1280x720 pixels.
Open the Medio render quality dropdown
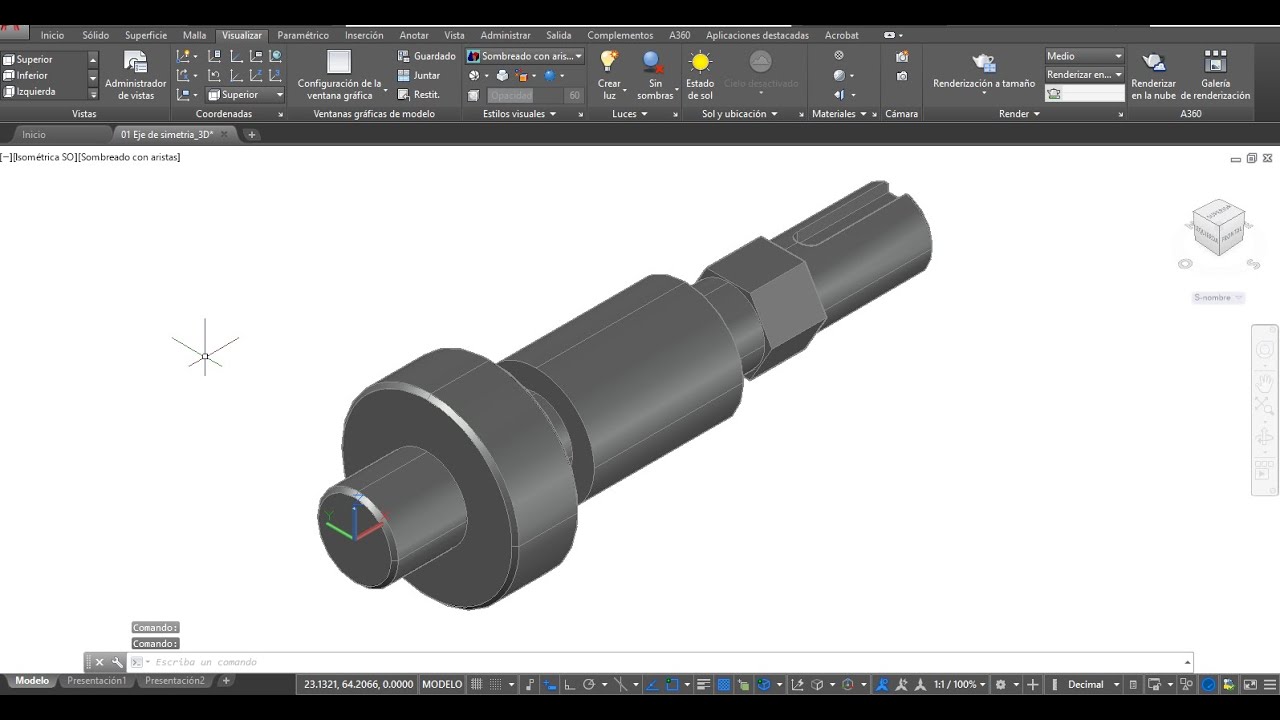point(1085,56)
